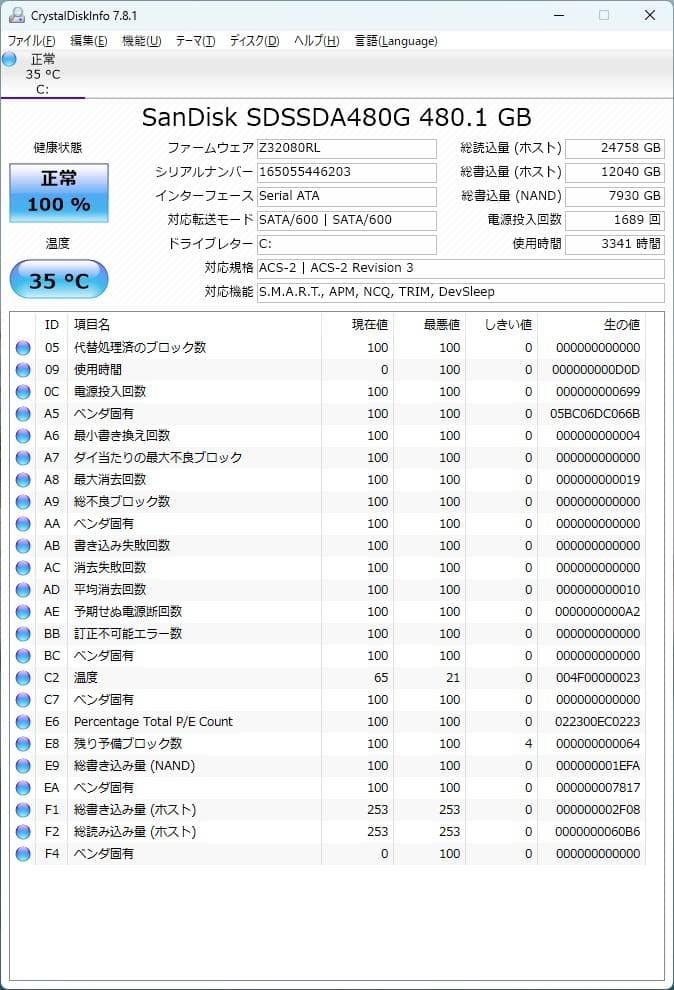The image size is (674, 990).
Task: Open the ディスク(D) menu
Action: (254, 41)
